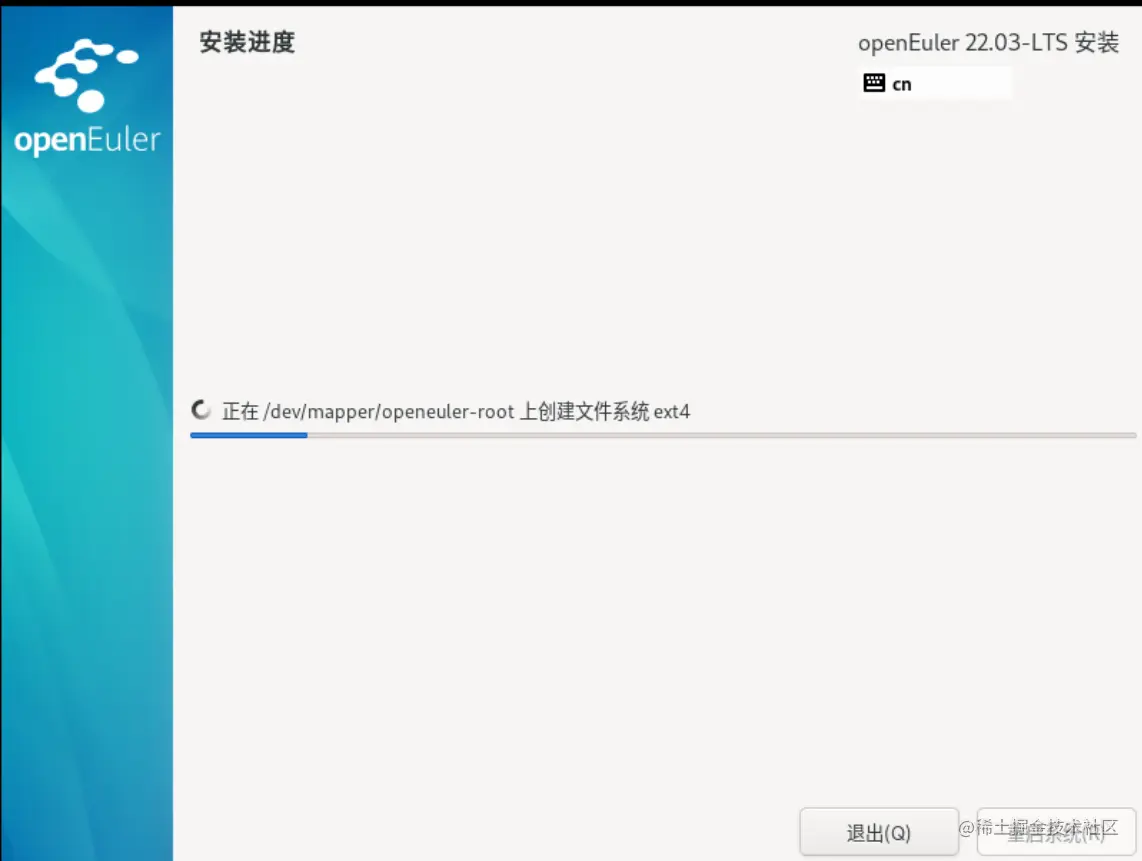
Task: Click the 安装进度 heading
Action: [247, 42]
